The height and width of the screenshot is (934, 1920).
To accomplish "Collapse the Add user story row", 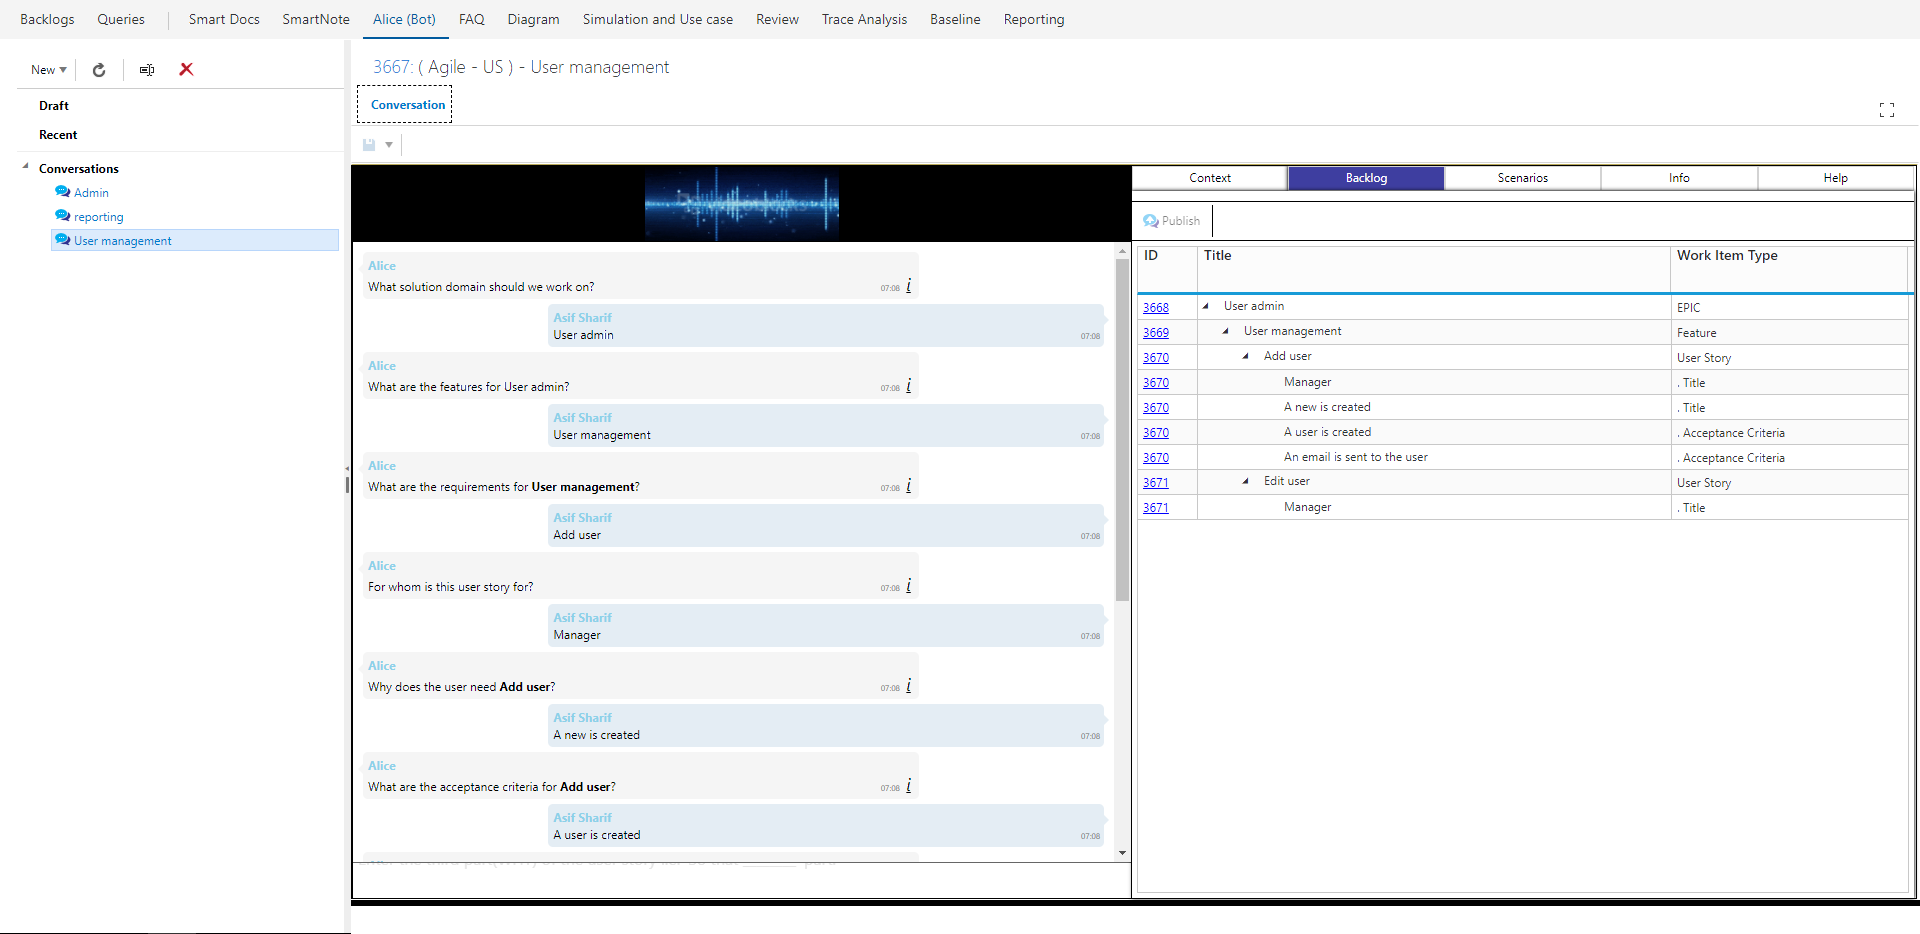I will (1246, 356).
